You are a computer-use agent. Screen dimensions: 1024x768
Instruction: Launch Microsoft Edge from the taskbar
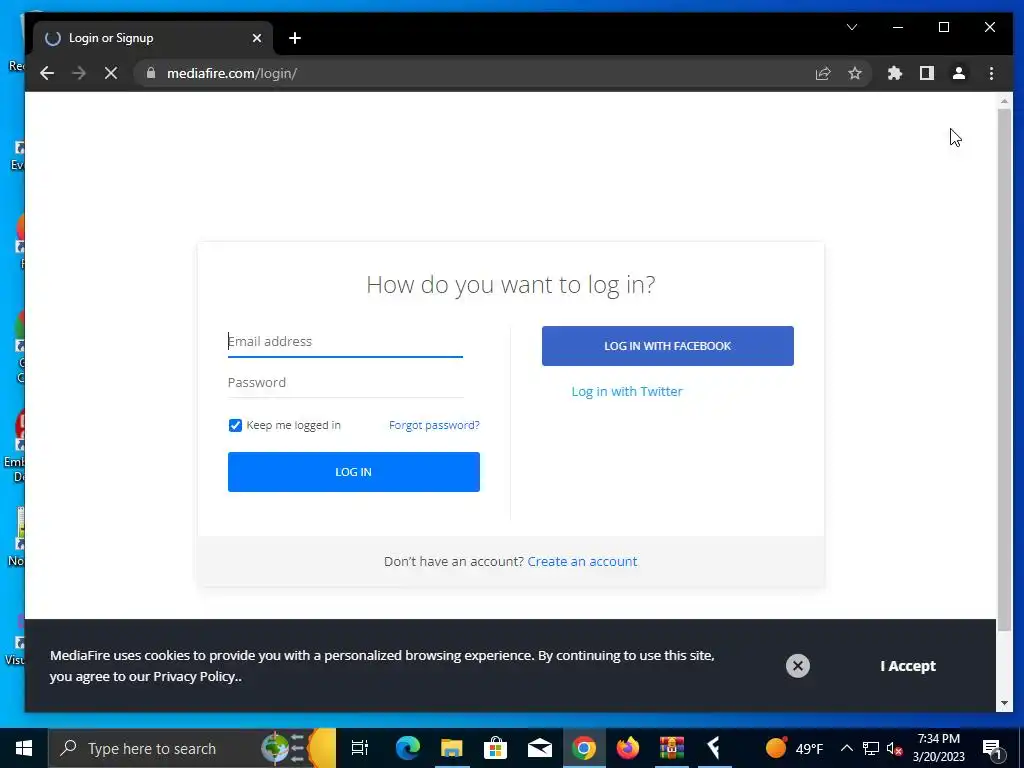coord(408,748)
